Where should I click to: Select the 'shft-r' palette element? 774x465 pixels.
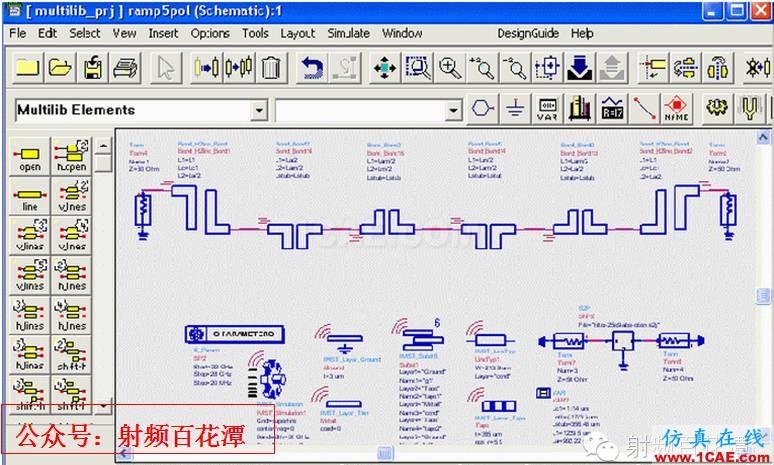pyautogui.click(x=72, y=355)
